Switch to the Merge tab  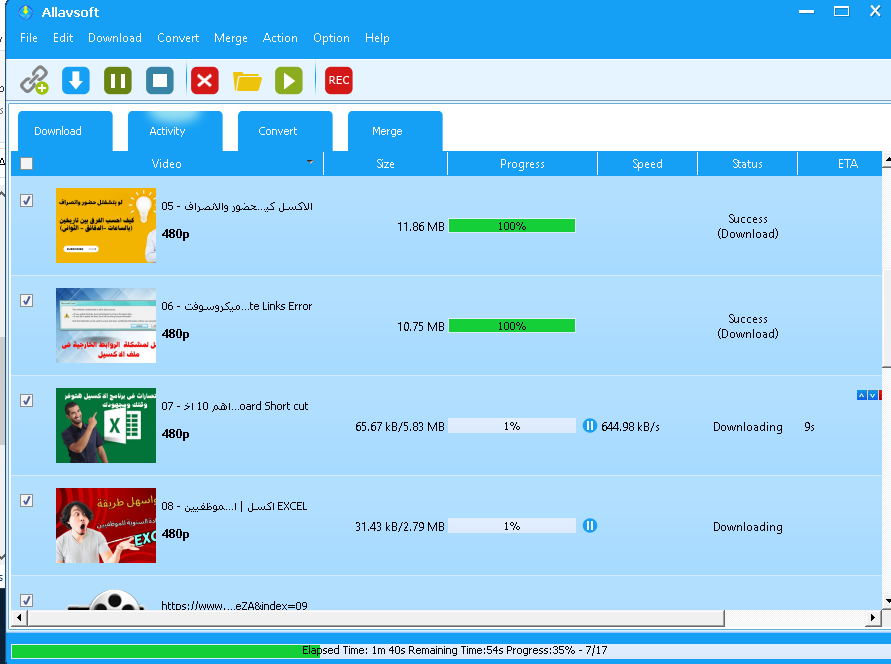387,131
